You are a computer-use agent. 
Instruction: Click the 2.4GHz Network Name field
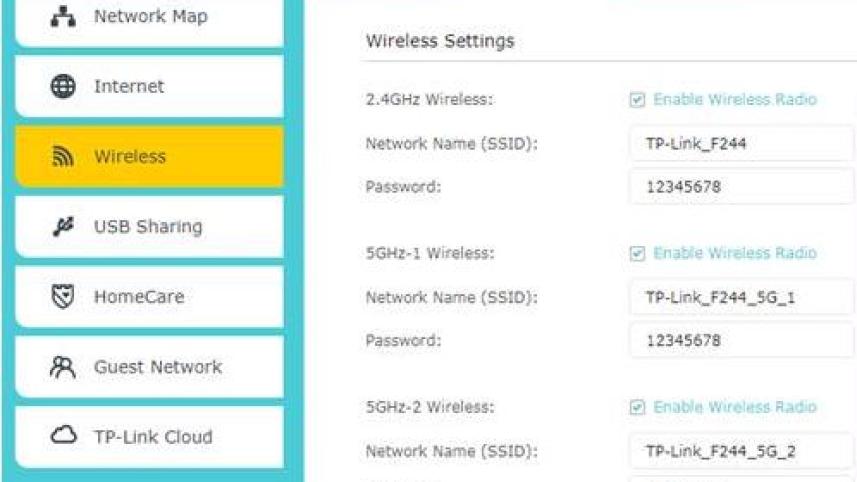[742, 144]
